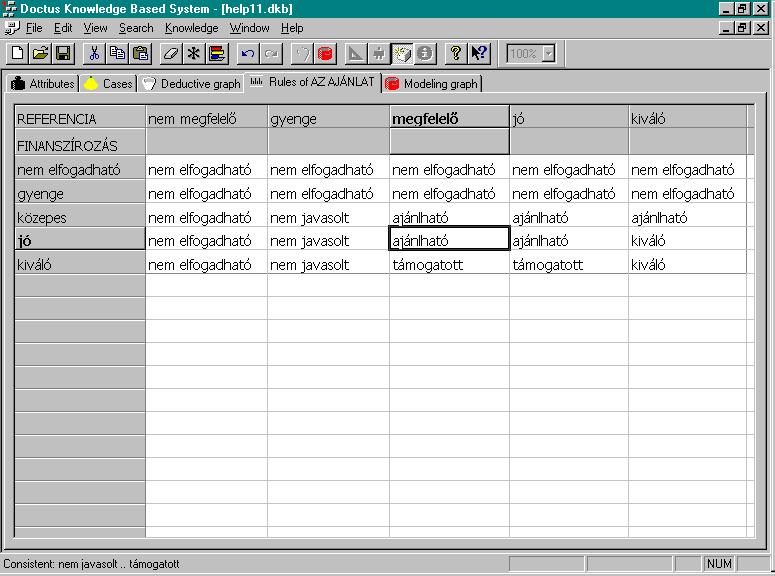The width and height of the screenshot is (775, 576).
Task: Open the File menu
Action: (x=34, y=28)
